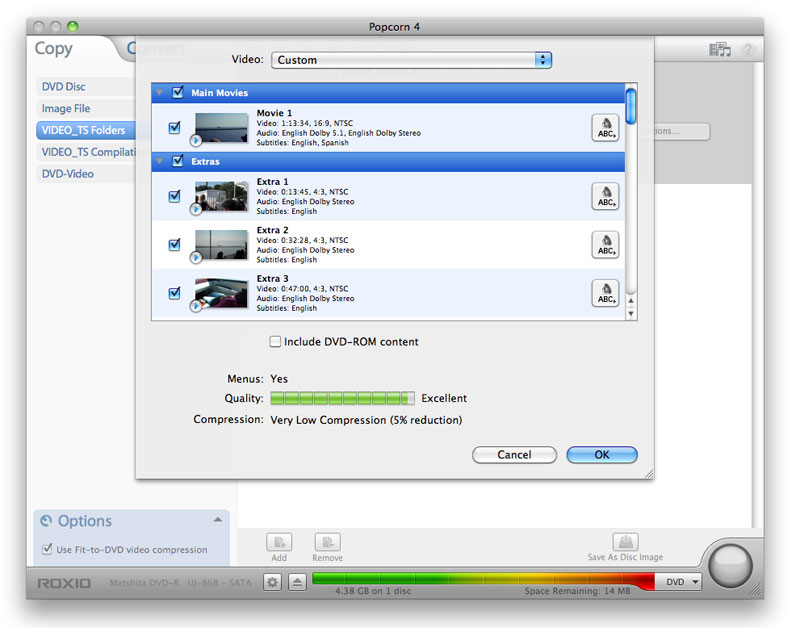
Task: Enable Include DVD-ROM content checkbox
Action: point(276,342)
